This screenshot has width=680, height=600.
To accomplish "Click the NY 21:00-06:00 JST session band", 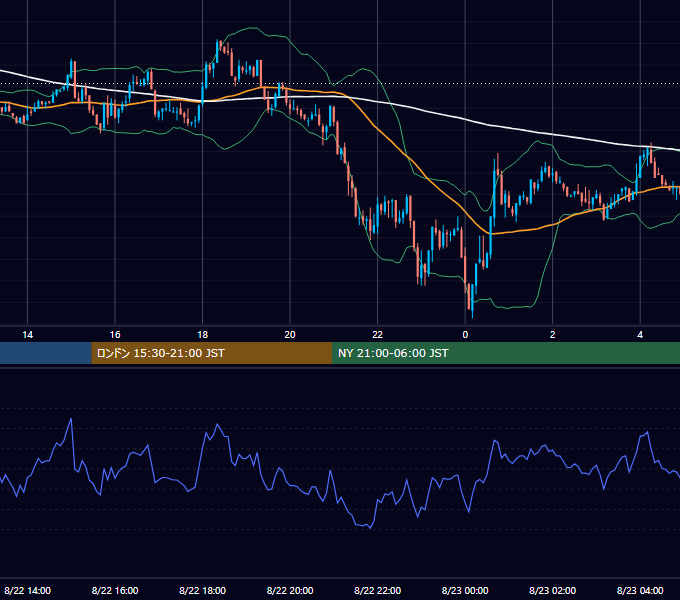I will click(x=506, y=353).
